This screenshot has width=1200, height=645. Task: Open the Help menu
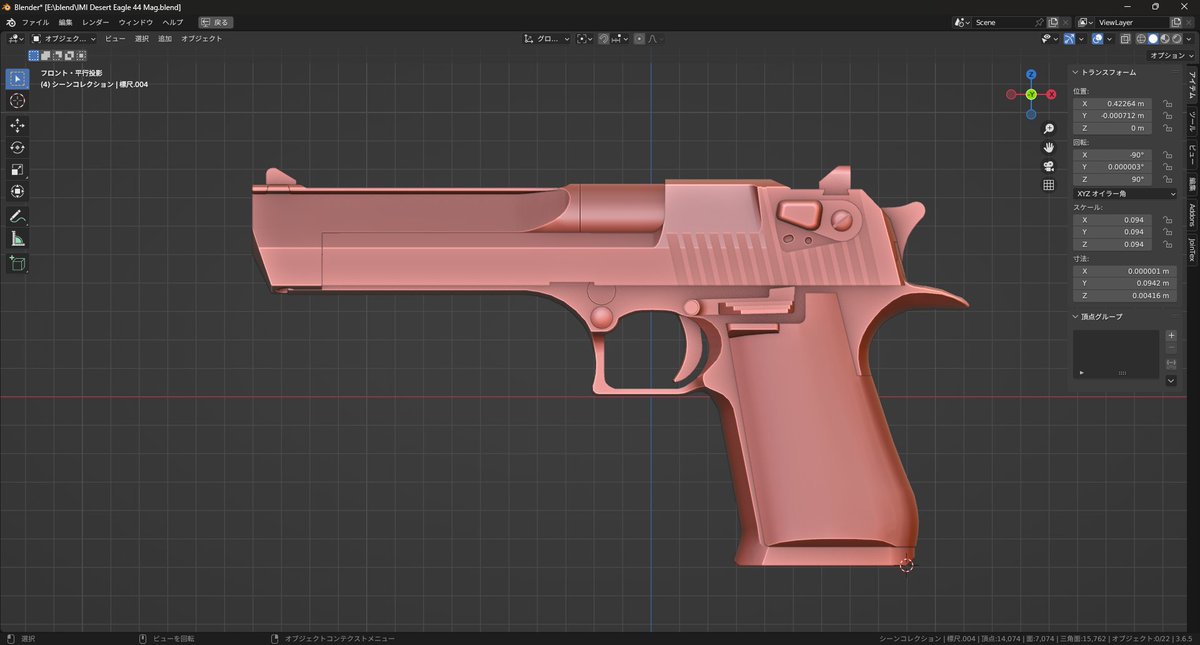(x=173, y=22)
